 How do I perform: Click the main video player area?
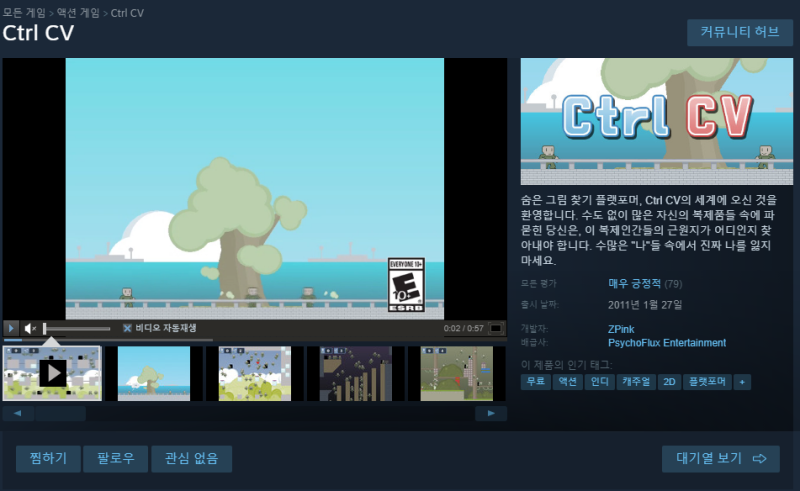point(255,189)
